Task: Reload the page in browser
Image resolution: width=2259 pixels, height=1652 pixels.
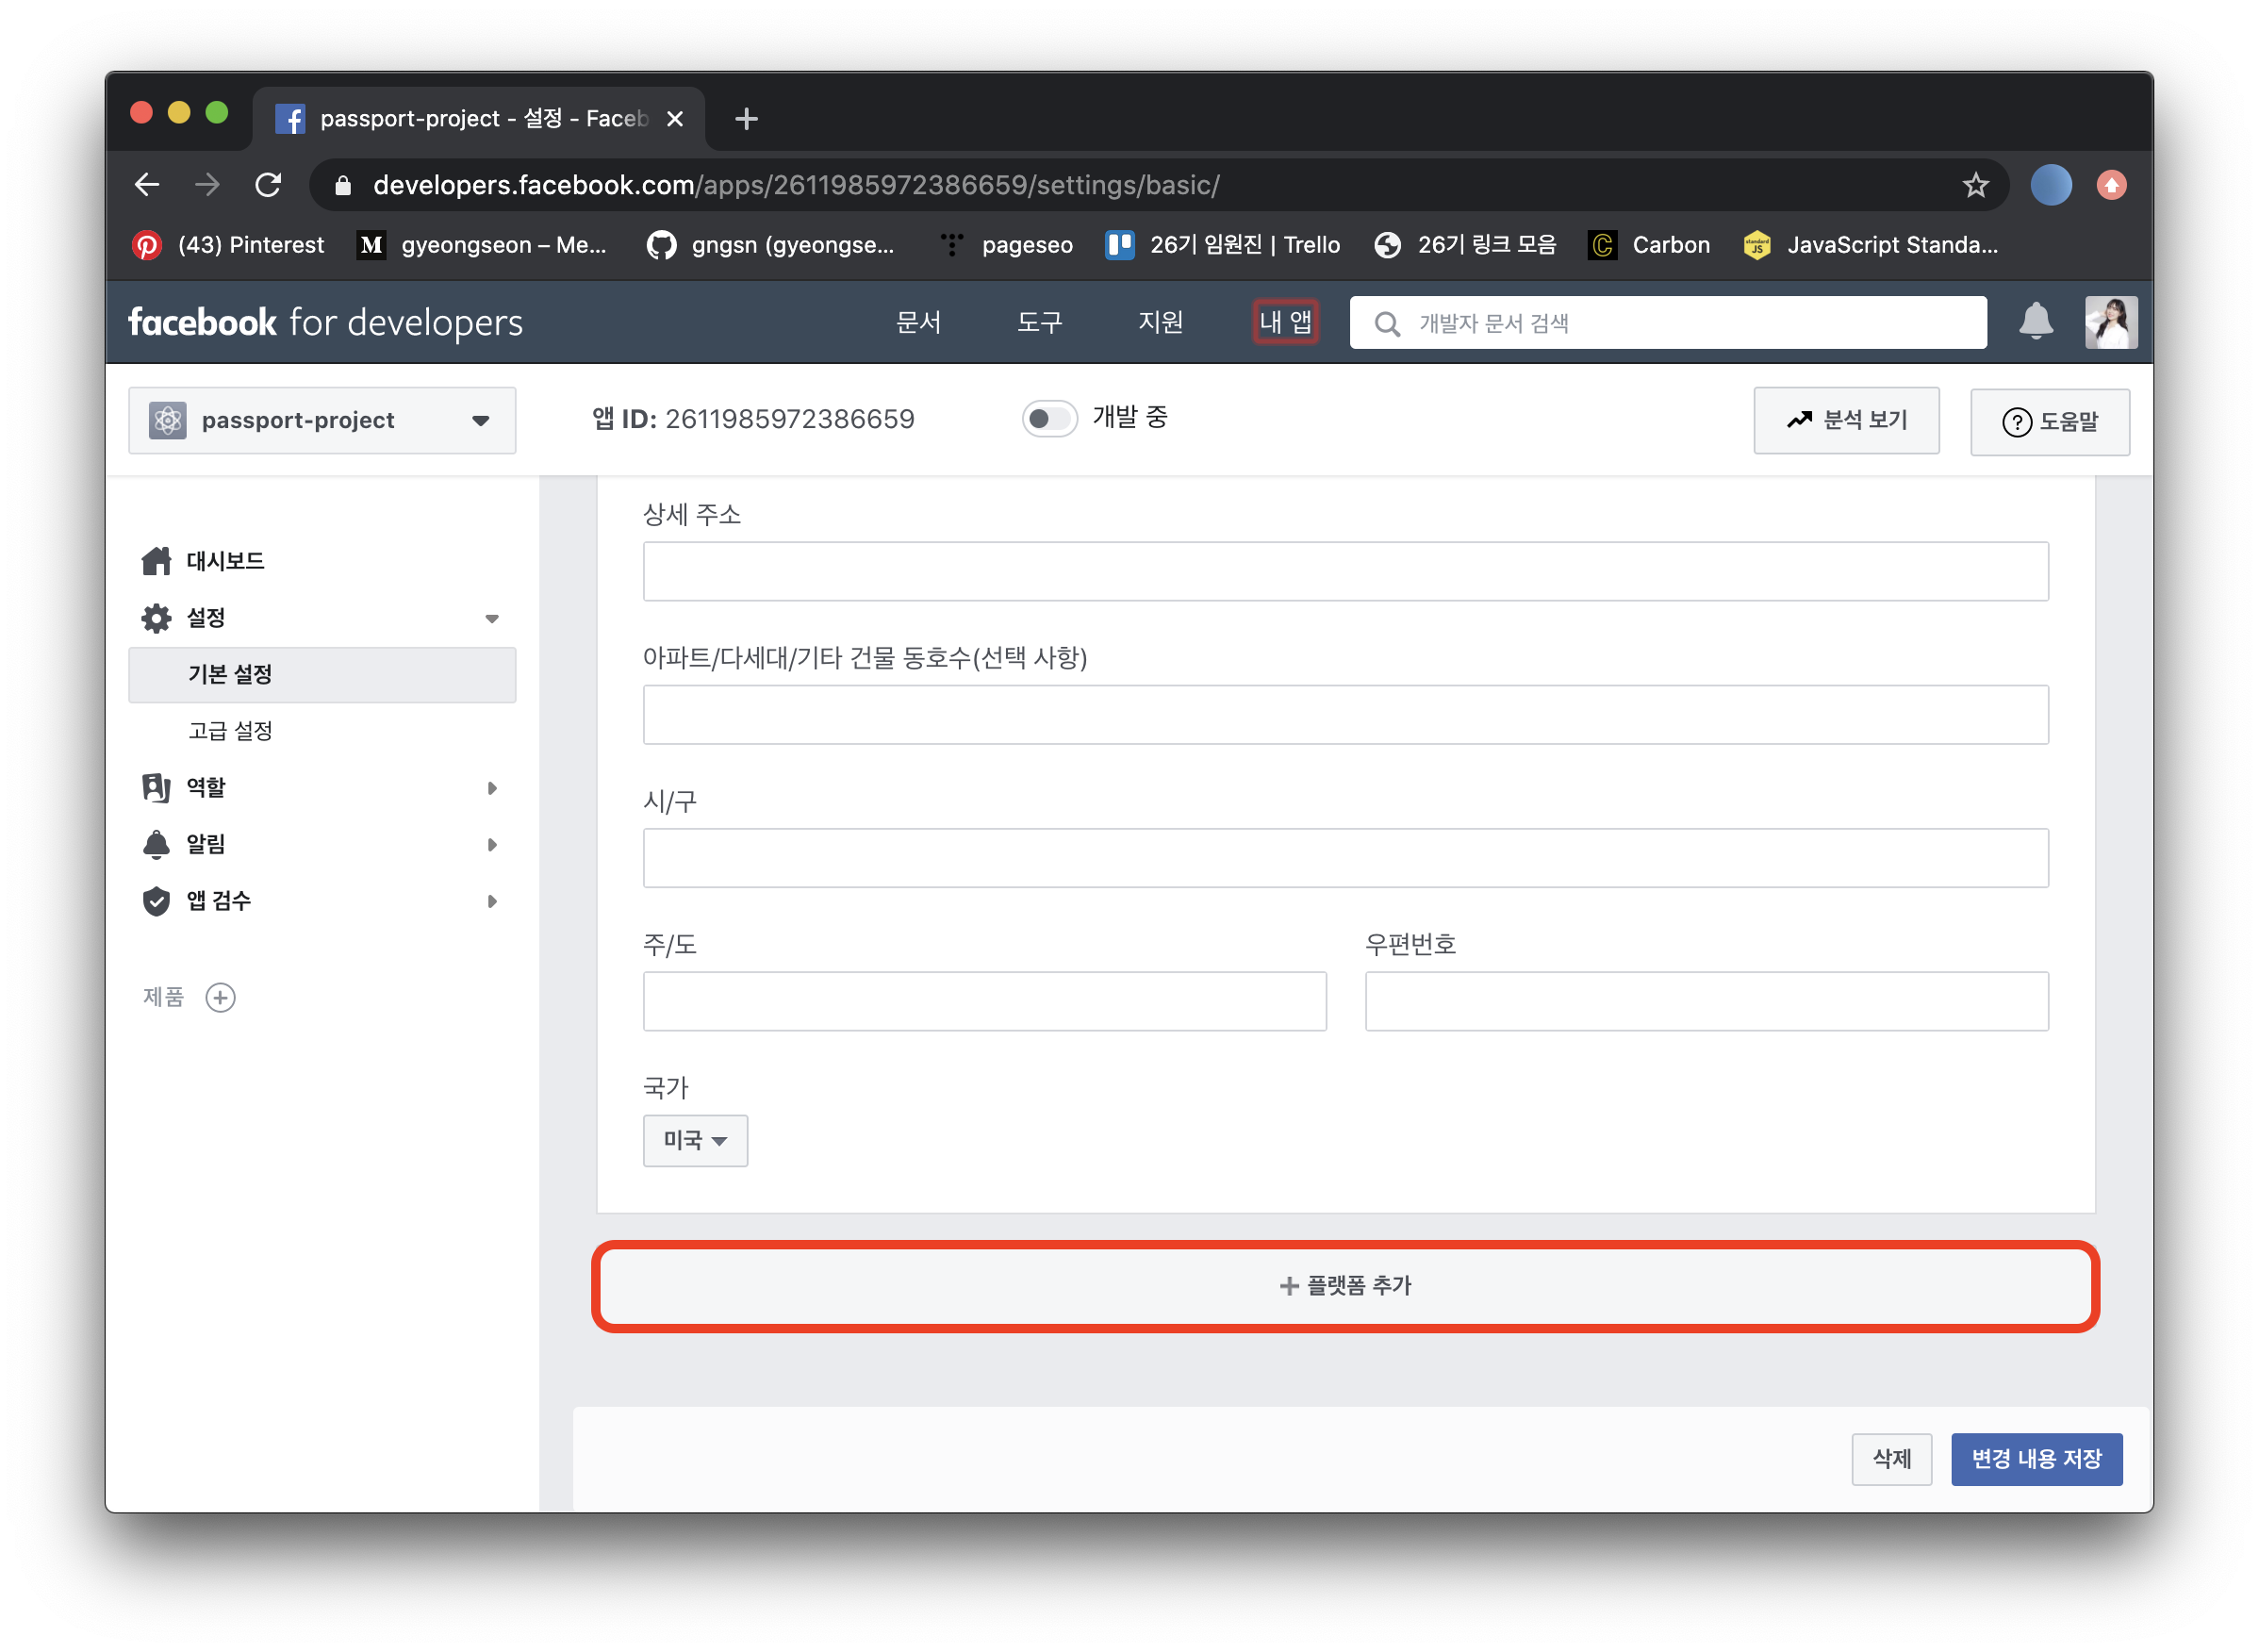Action: (268, 185)
